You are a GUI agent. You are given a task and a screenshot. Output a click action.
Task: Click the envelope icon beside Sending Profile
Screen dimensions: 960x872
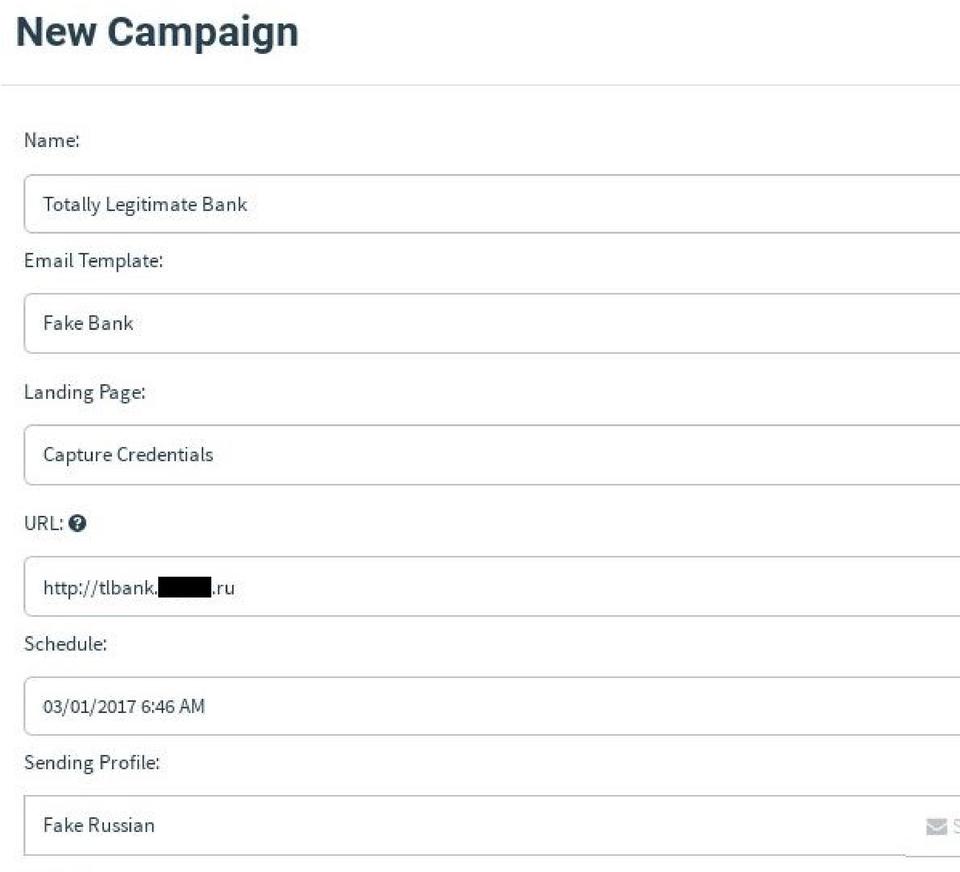click(936, 826)
